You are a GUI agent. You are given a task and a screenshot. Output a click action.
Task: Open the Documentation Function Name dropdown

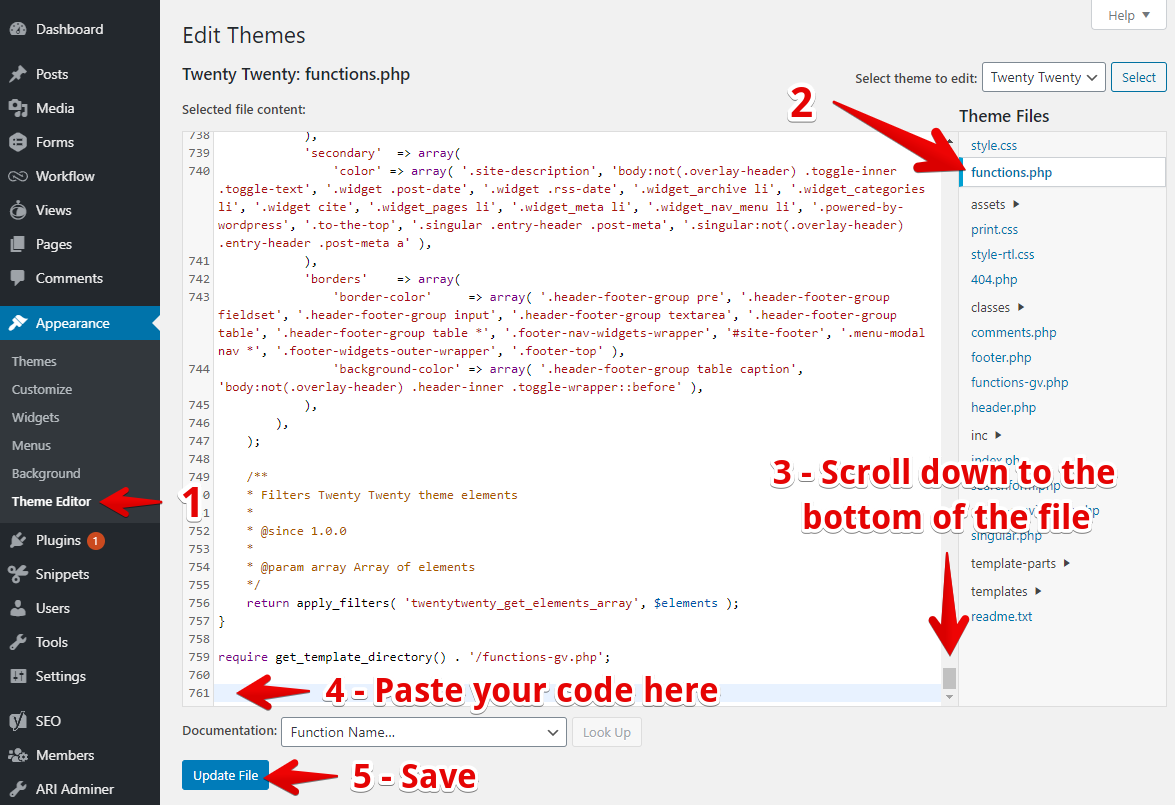point(423,732)
